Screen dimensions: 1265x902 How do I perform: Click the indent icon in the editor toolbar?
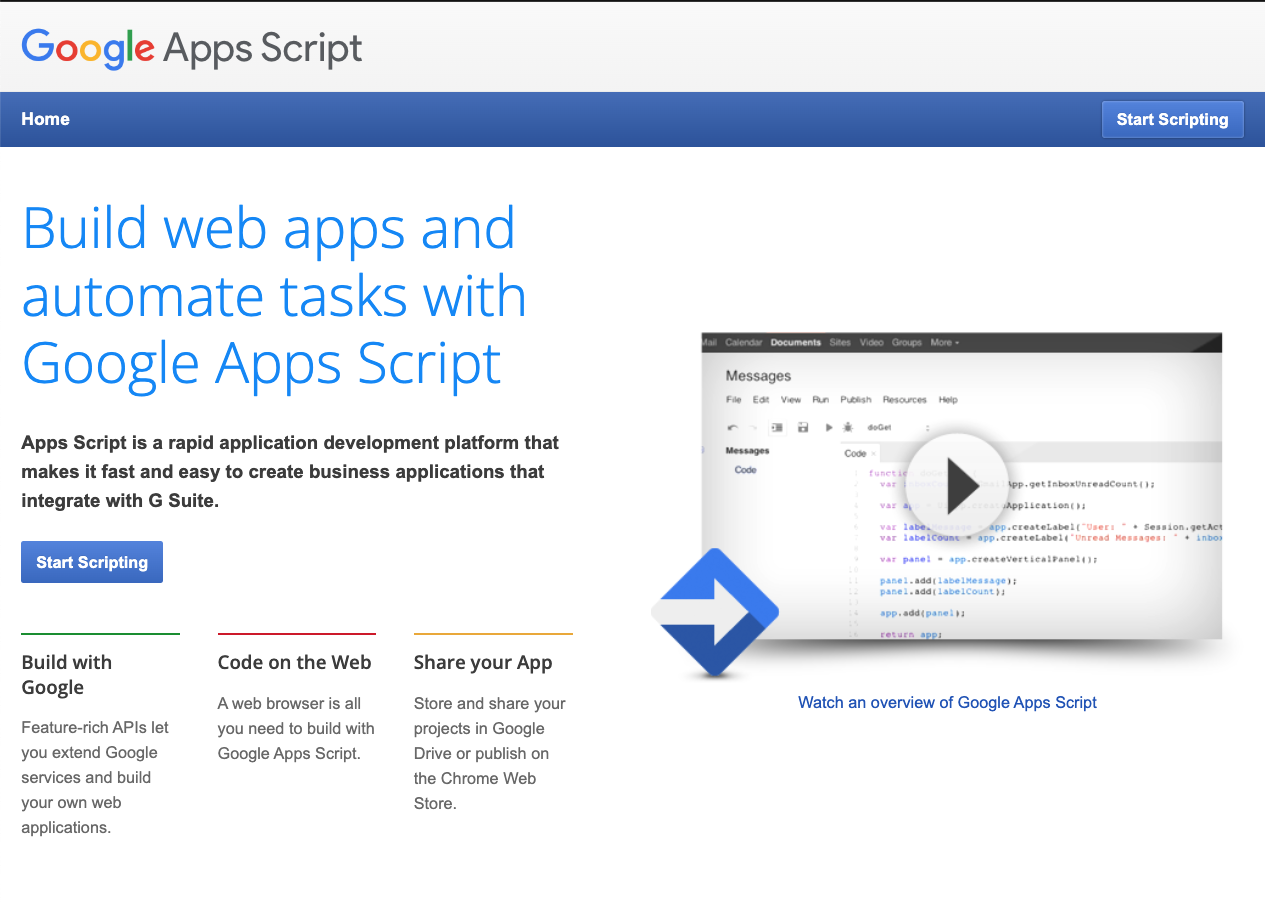tap(777, 427)
